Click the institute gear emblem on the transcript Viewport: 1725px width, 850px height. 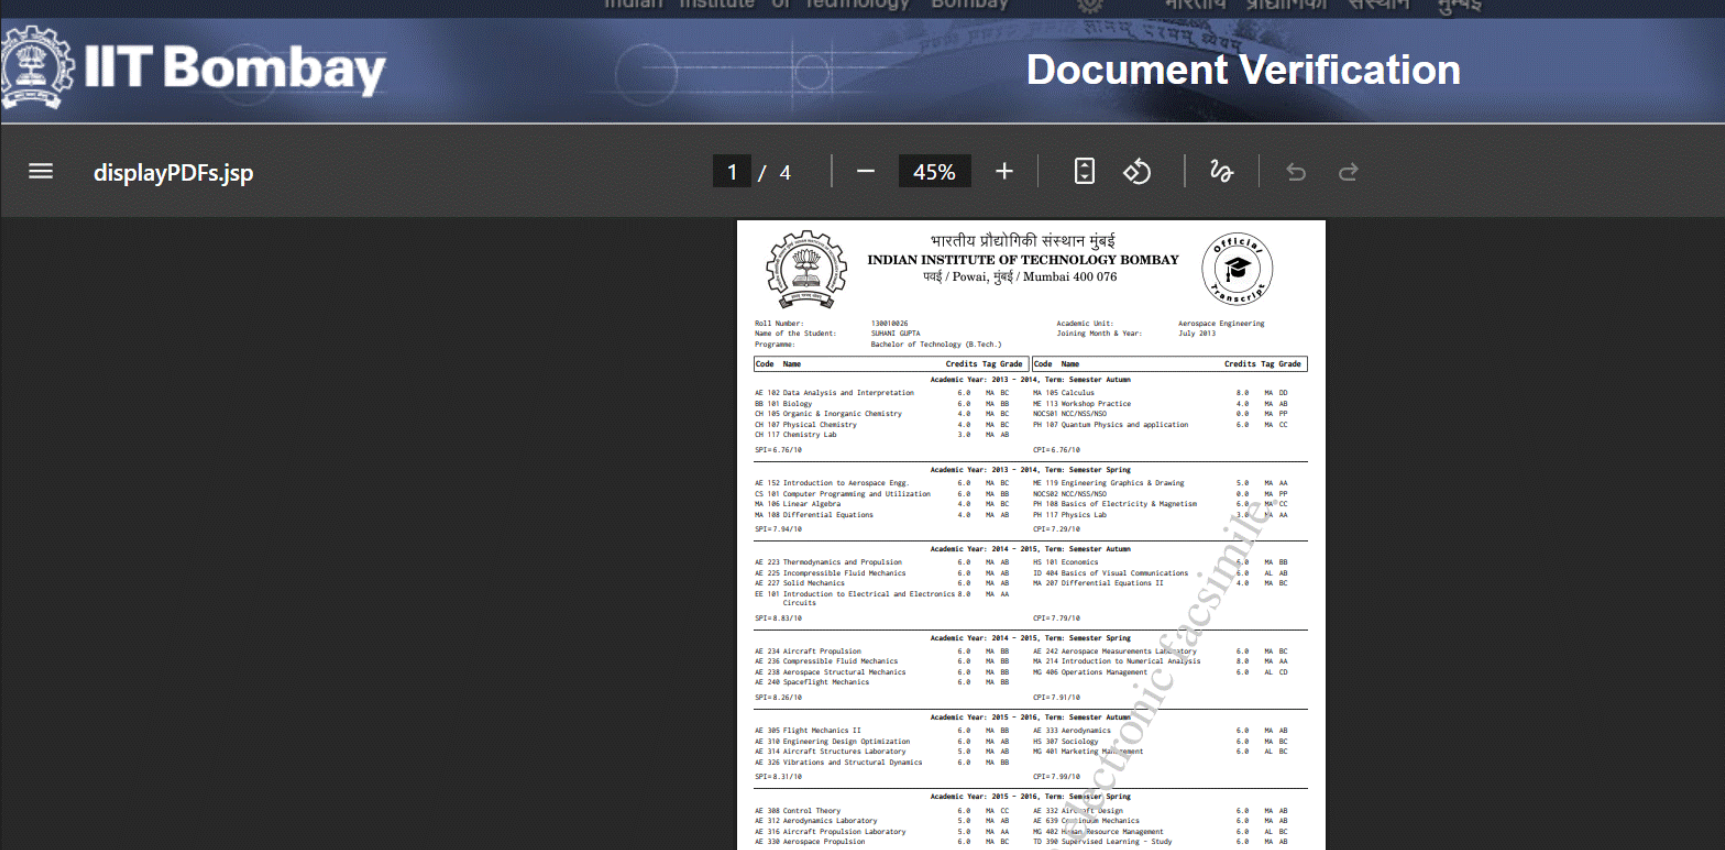coord(806,269)
